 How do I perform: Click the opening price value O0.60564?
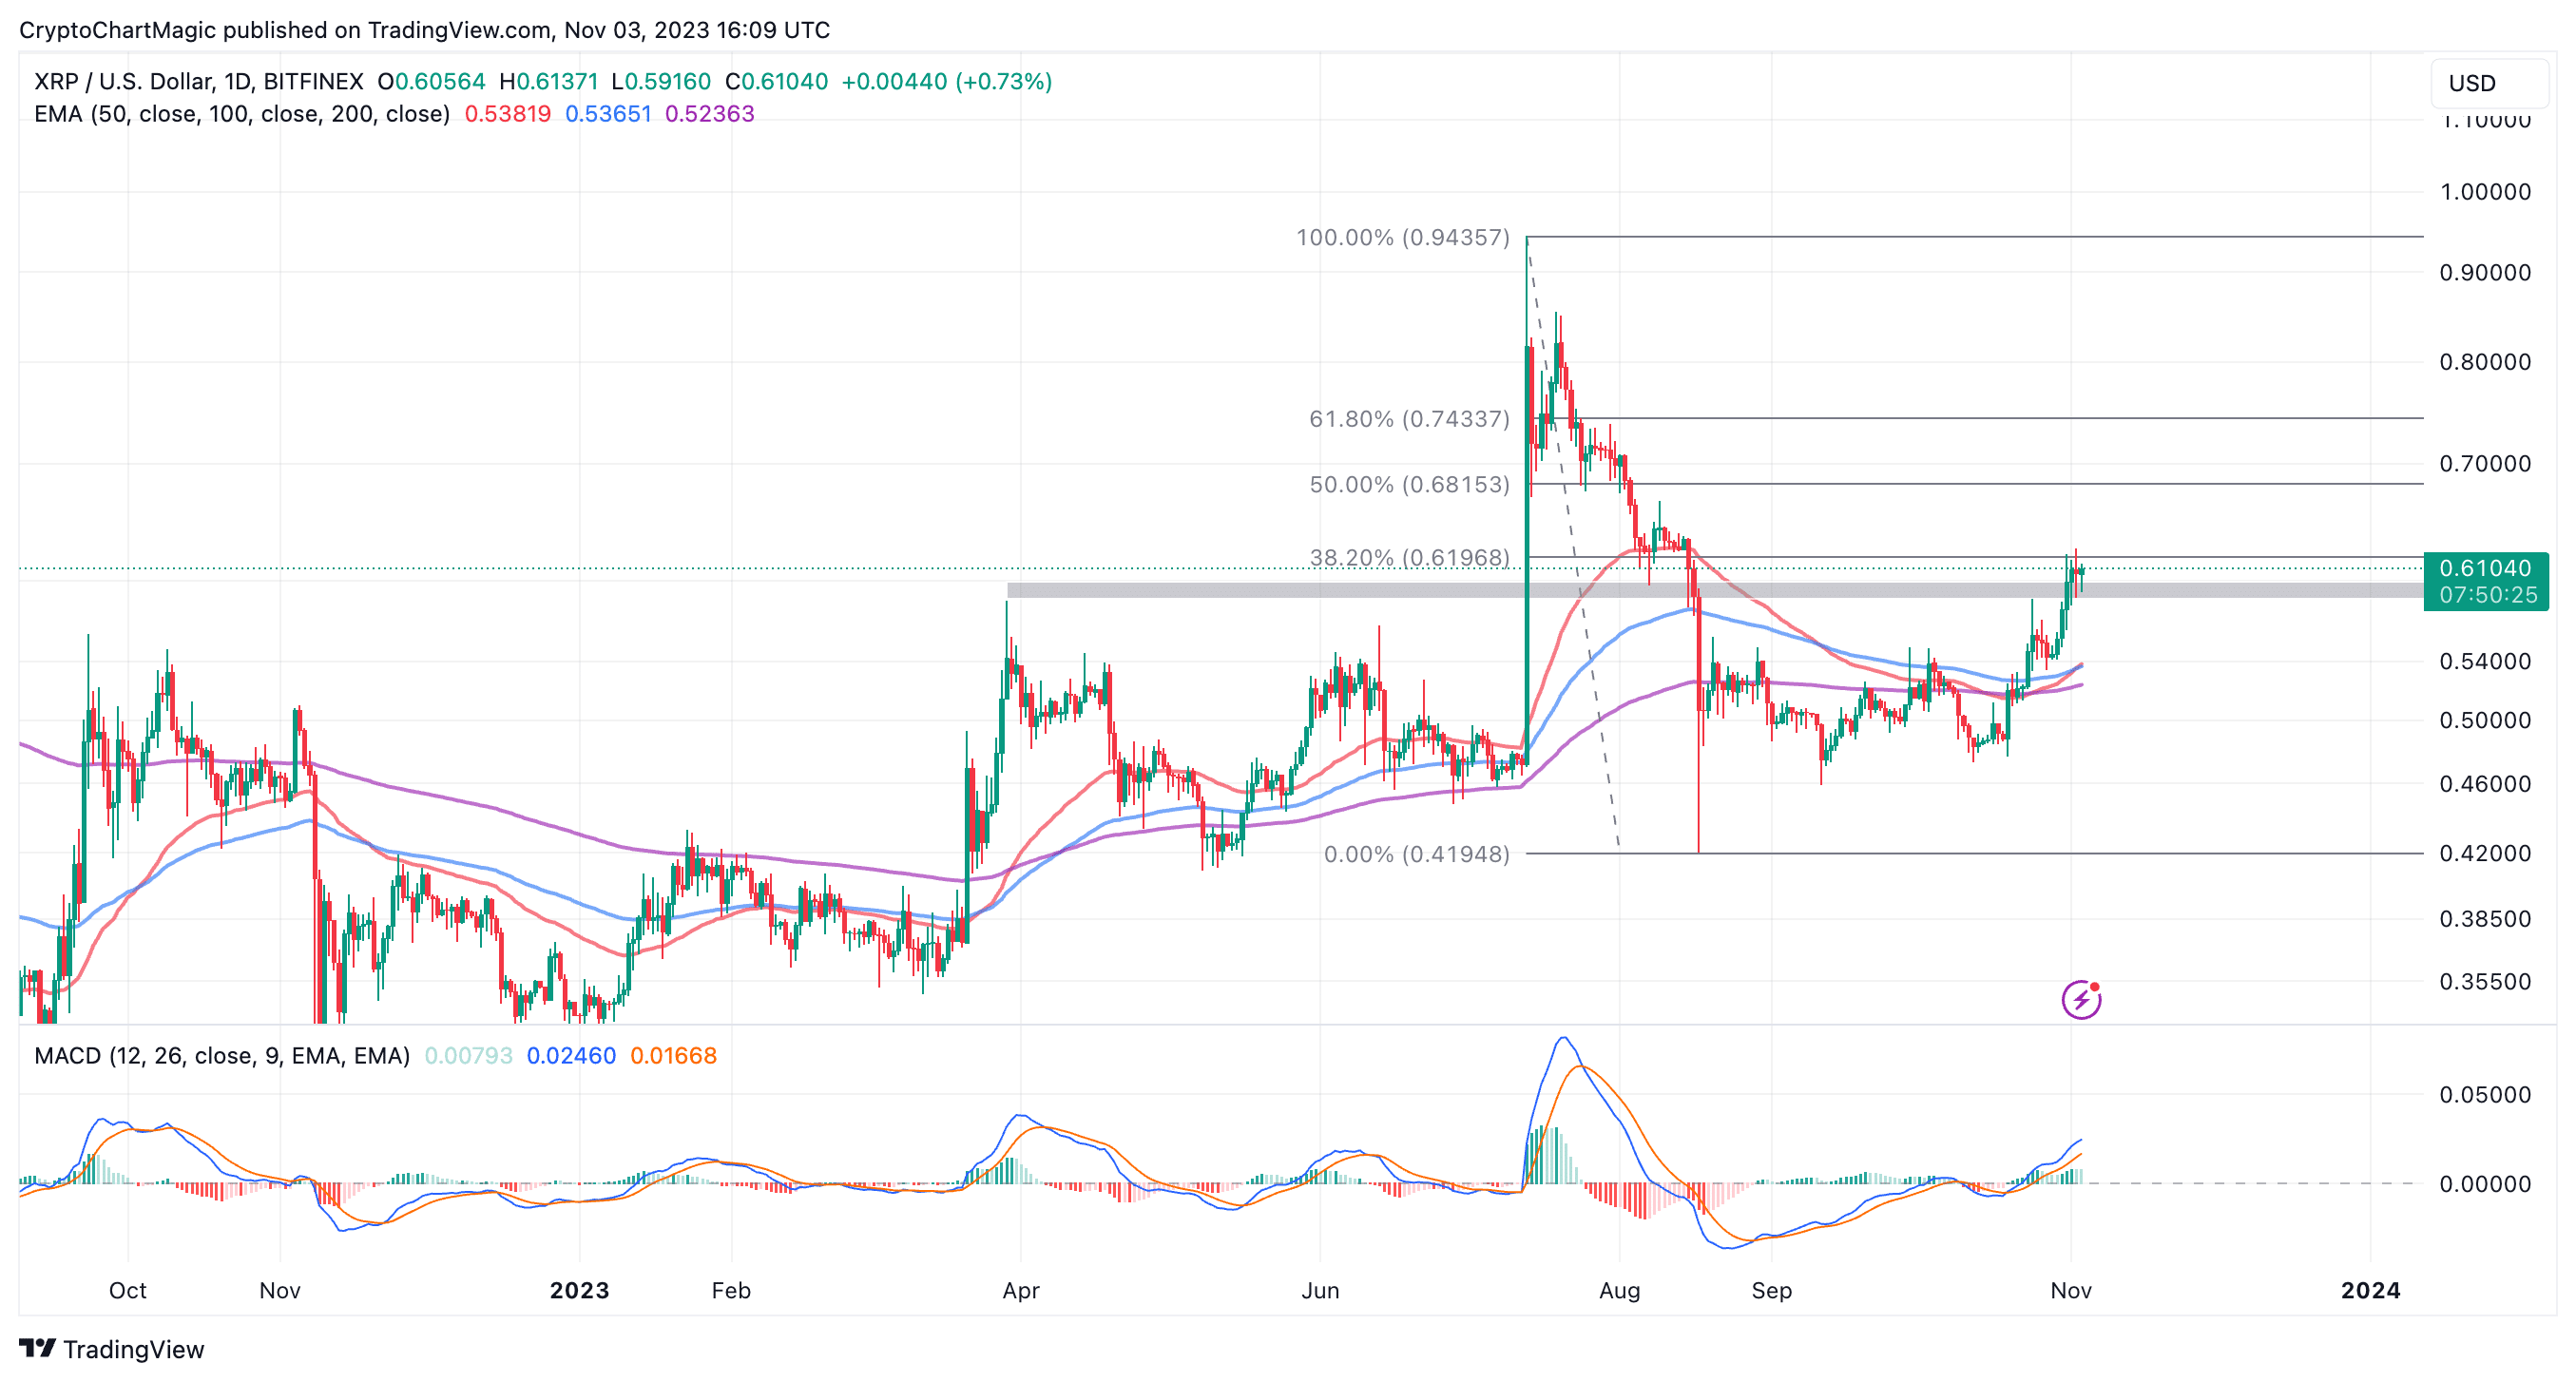431,81
